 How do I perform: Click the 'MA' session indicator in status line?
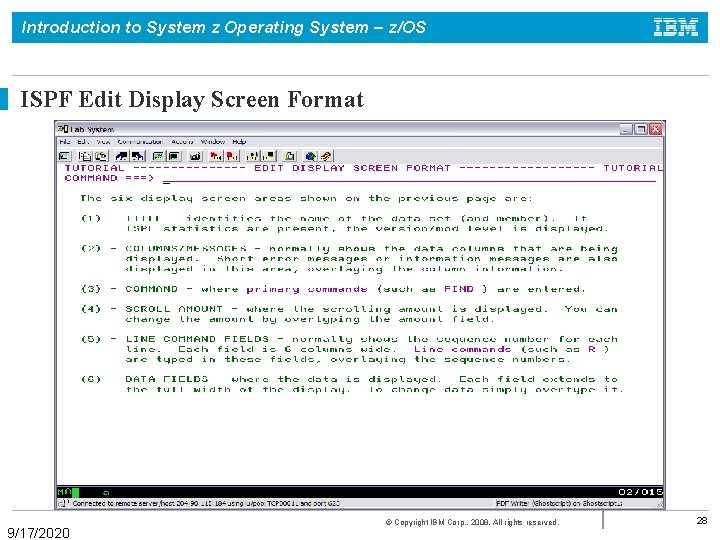click(x=64, y=492)
